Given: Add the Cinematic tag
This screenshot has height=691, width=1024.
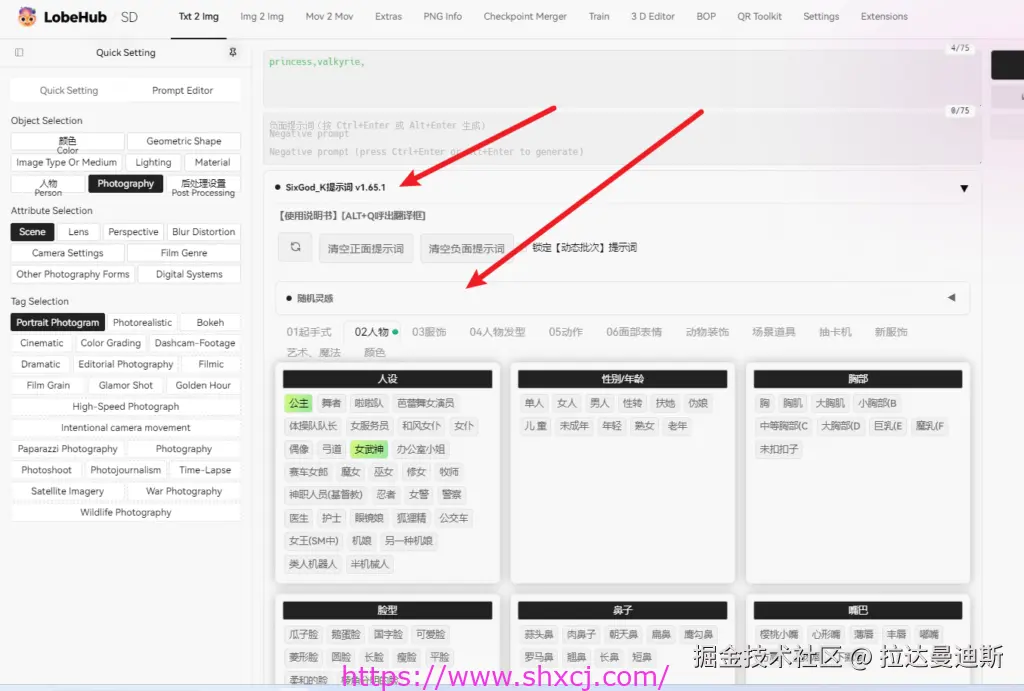Looking at the screenshot, I should tap(42, 343).
